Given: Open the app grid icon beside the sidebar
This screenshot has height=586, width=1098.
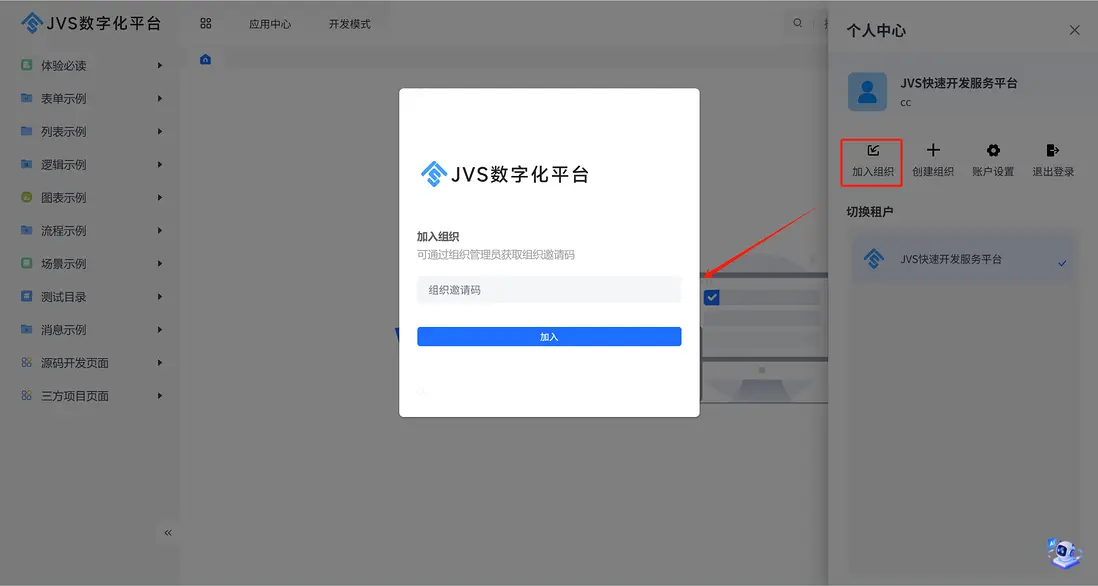Looking at the screenshot, I should [205, 21].
